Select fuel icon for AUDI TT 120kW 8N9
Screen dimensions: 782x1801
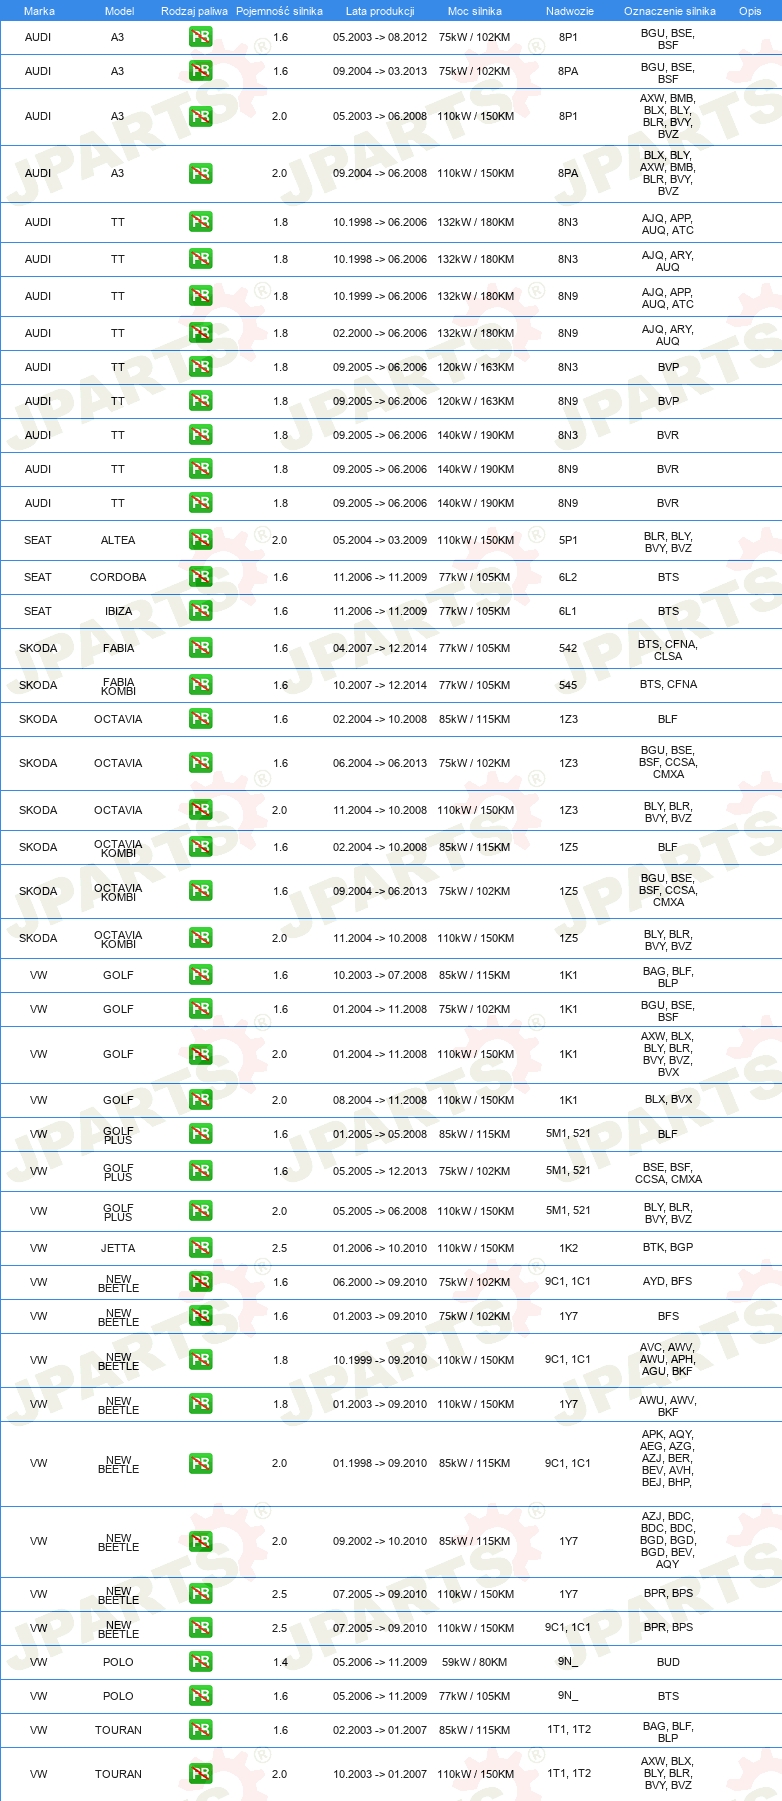pyautogui.click(x=200, y=401)
